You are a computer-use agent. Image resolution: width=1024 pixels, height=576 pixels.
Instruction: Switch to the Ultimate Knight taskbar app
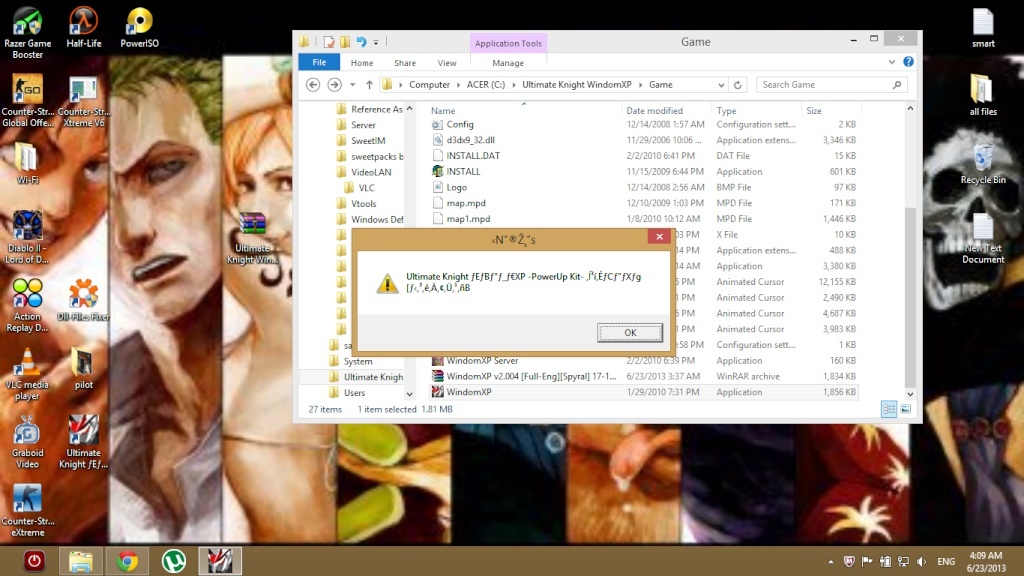[220, 561]
